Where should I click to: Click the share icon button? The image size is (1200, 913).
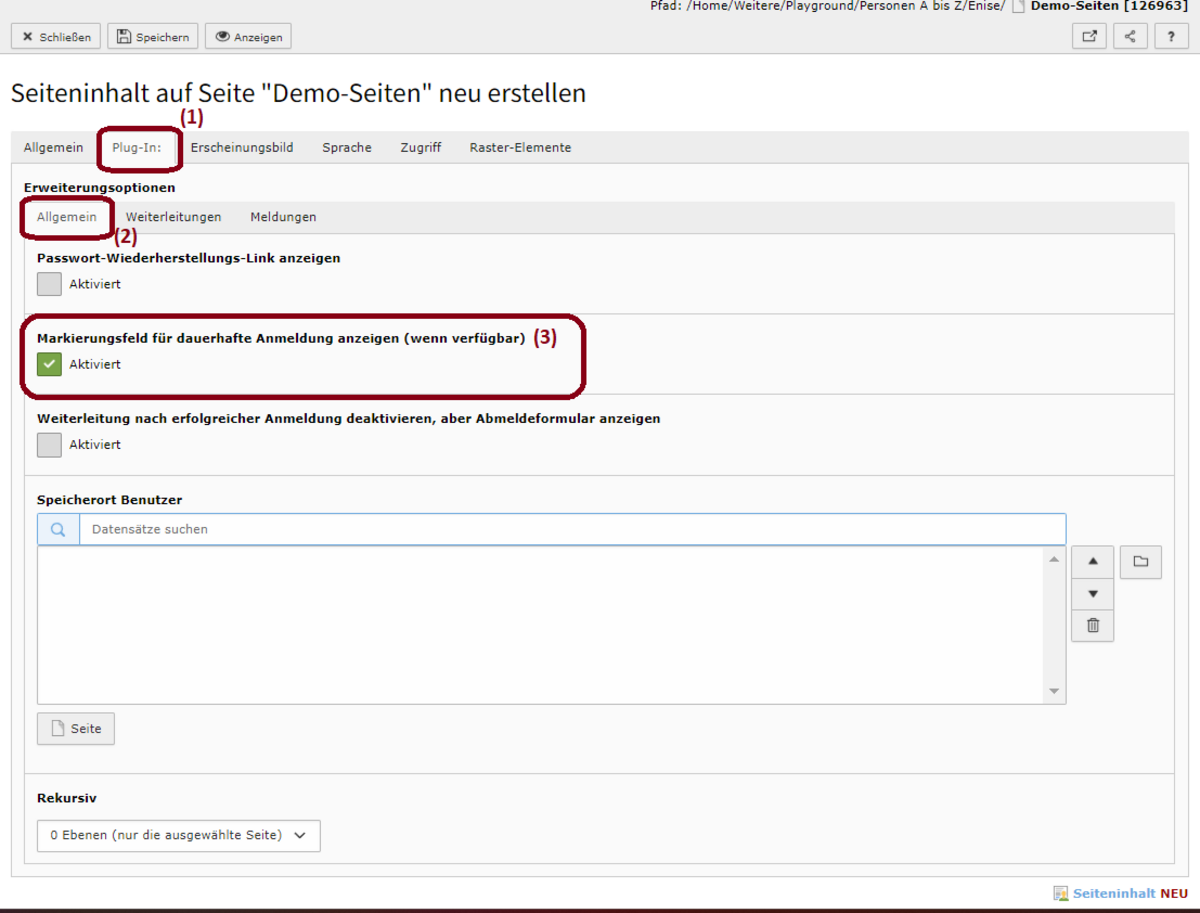coord(1130,37)
